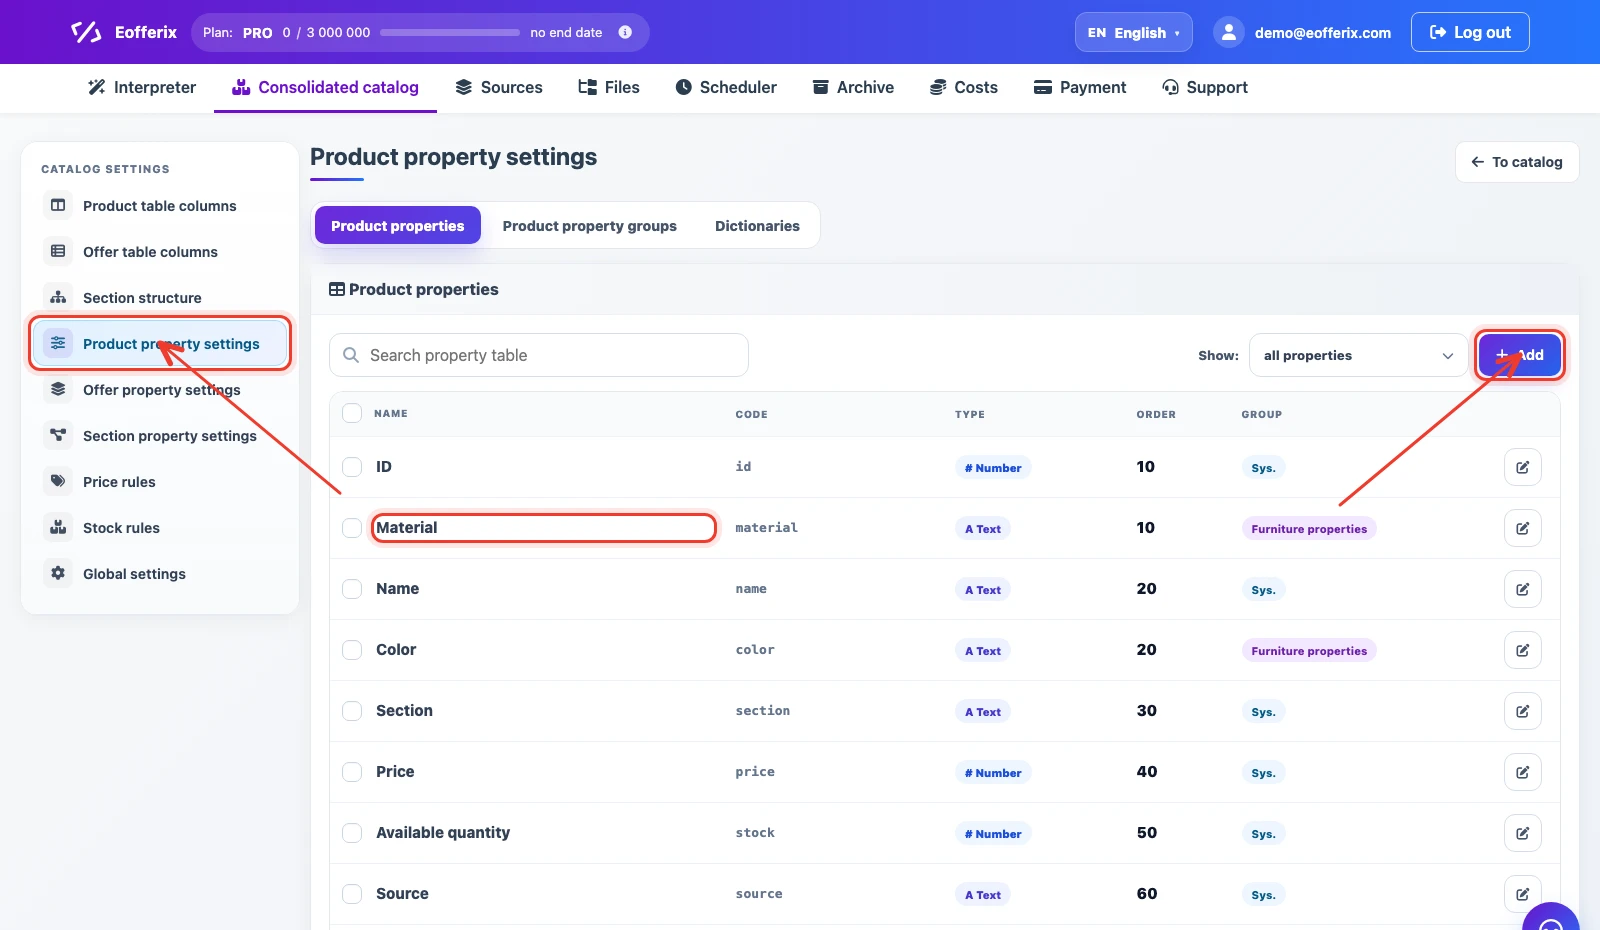
Task: Click the Add button
Action: click(1520, 355)
